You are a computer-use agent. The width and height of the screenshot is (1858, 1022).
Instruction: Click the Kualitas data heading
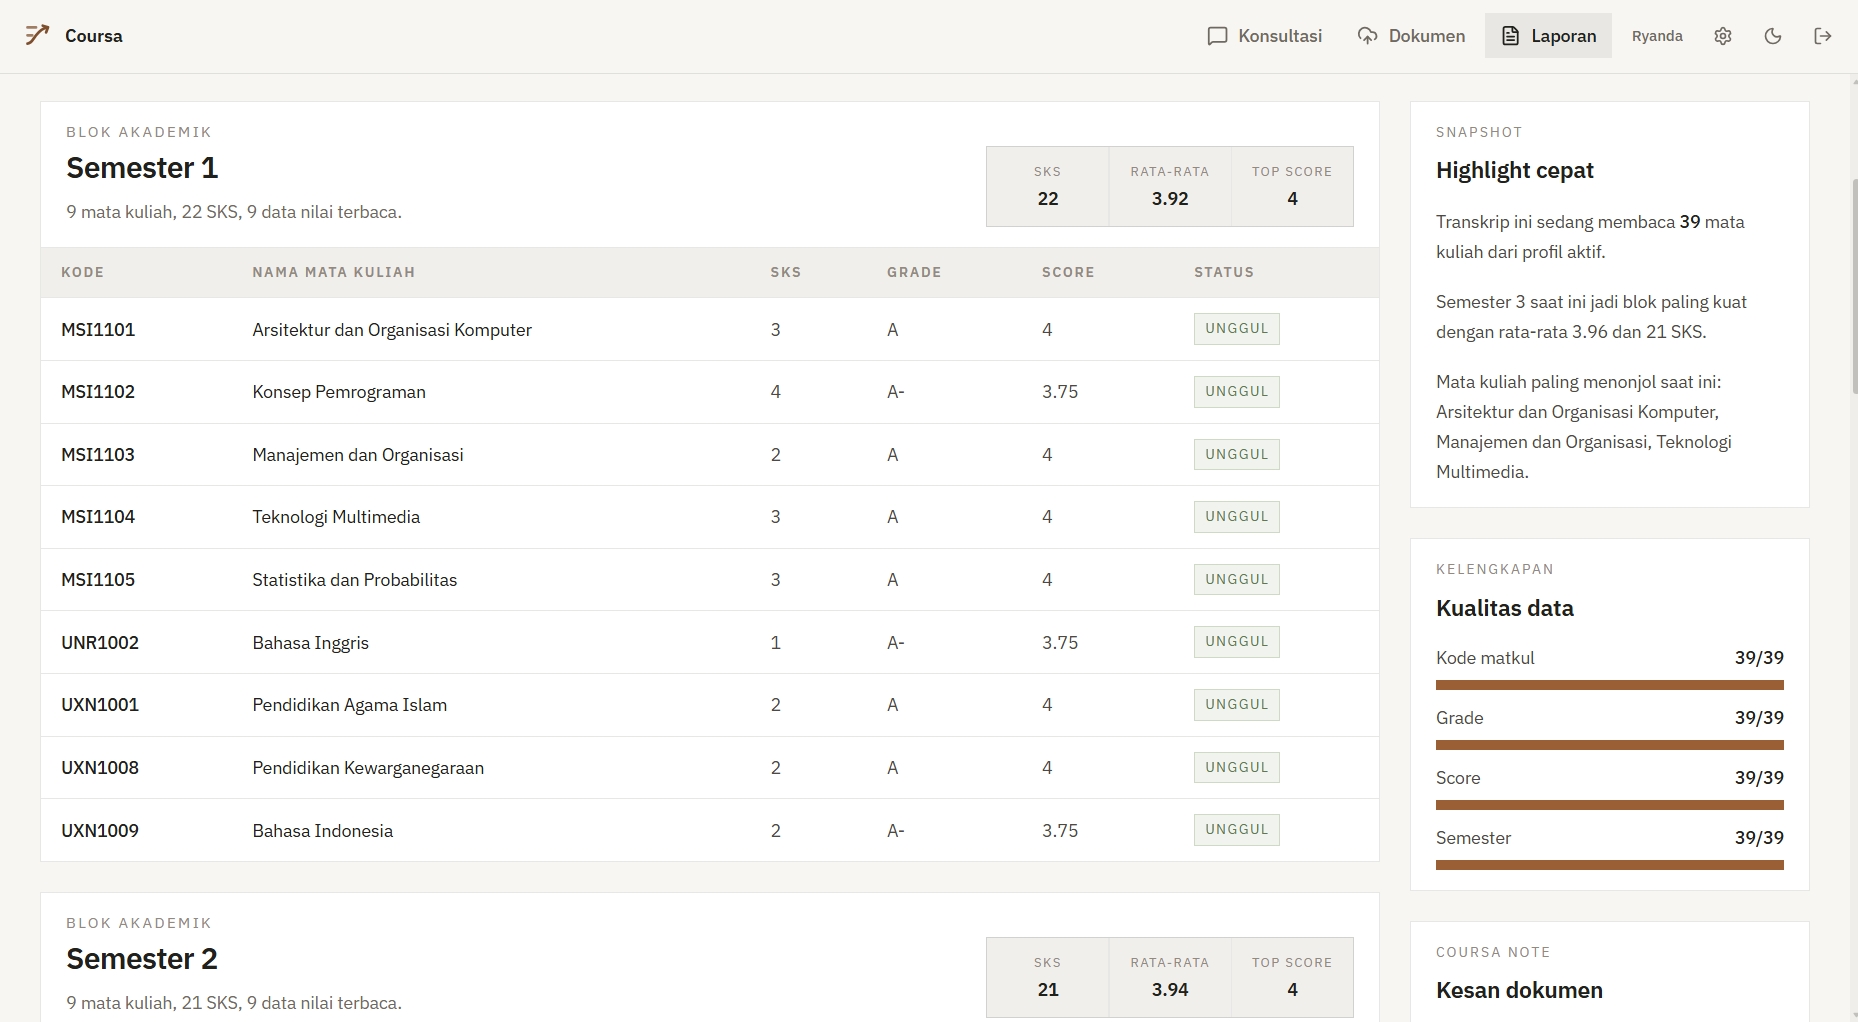point(1505,608)
